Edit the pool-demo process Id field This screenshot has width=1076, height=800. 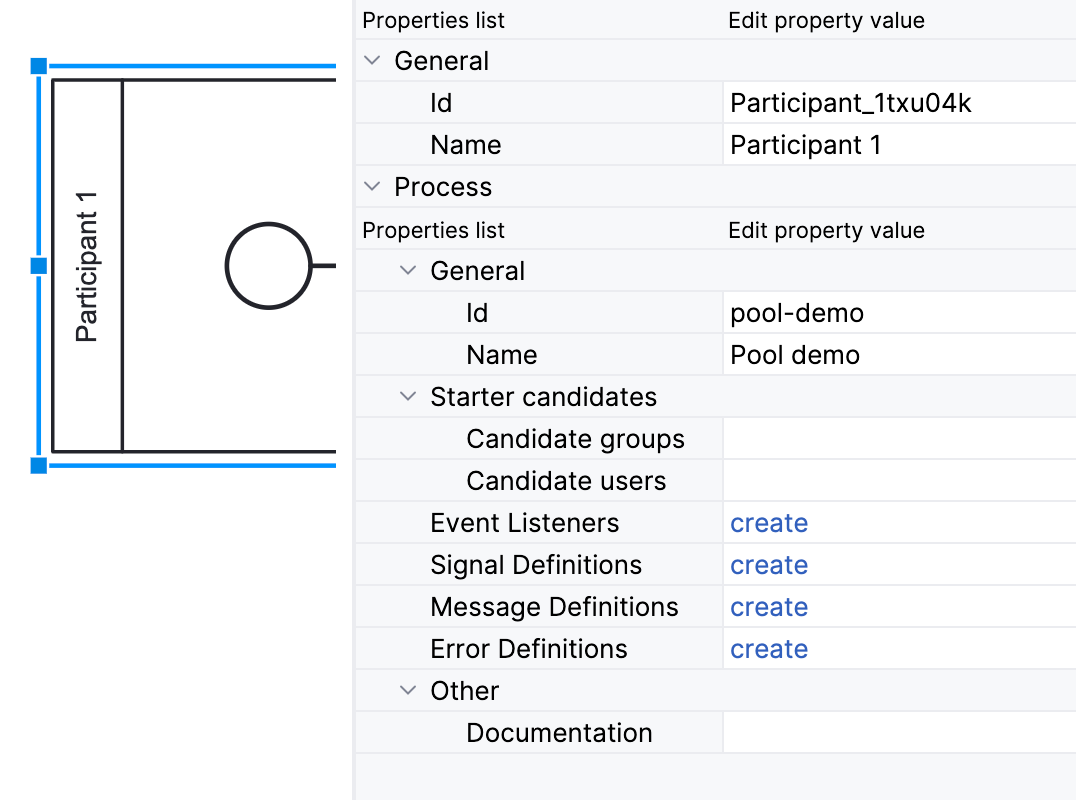[x=898, y=313]
